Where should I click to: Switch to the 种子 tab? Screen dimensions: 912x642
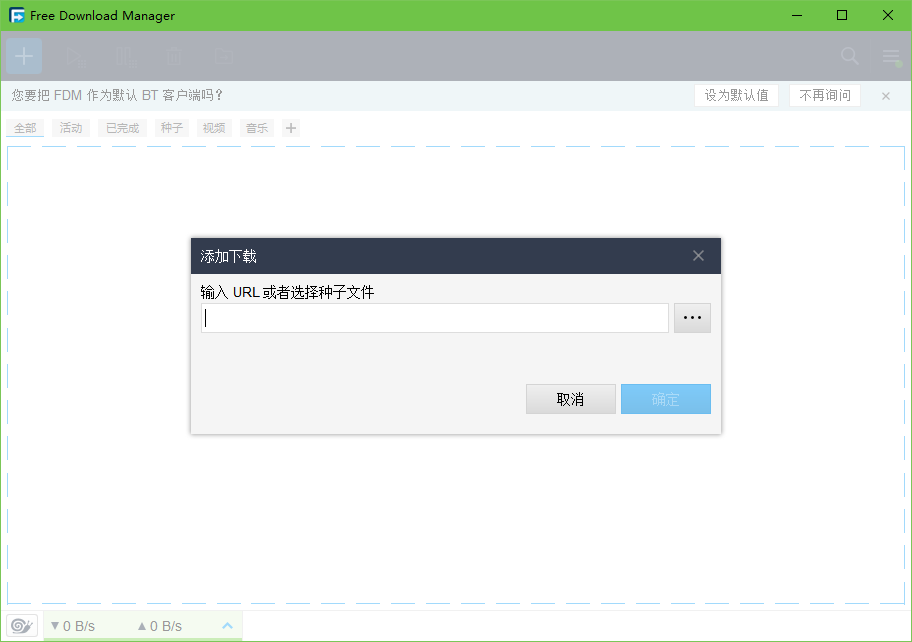(170, 128)
